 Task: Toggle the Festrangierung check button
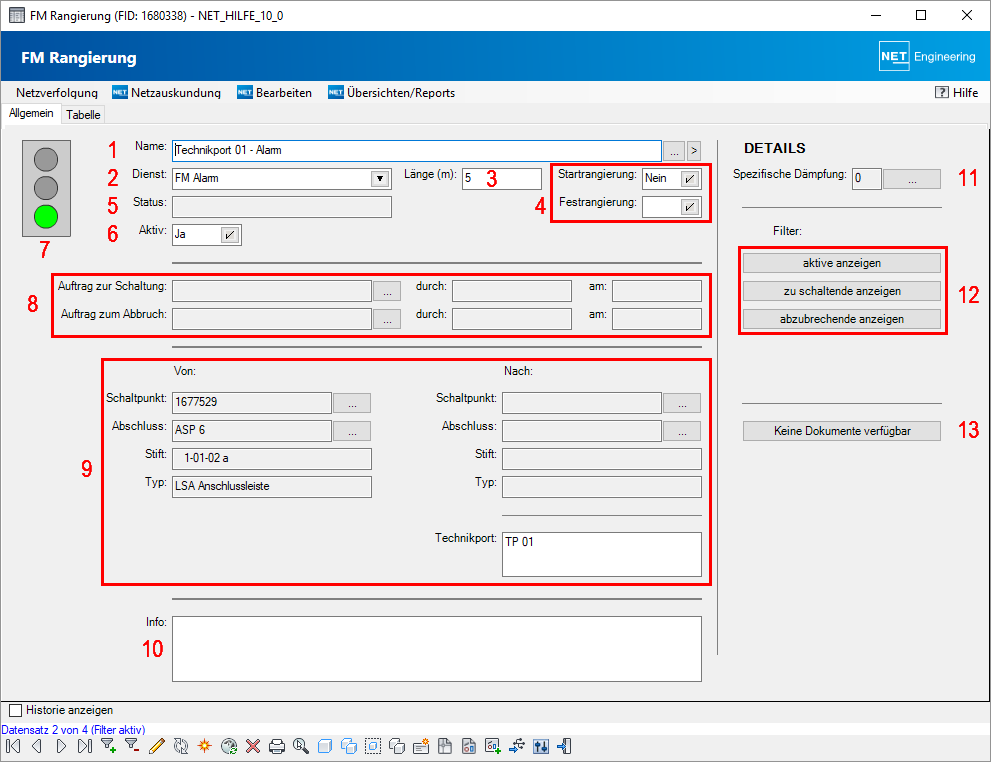point(690,207)
